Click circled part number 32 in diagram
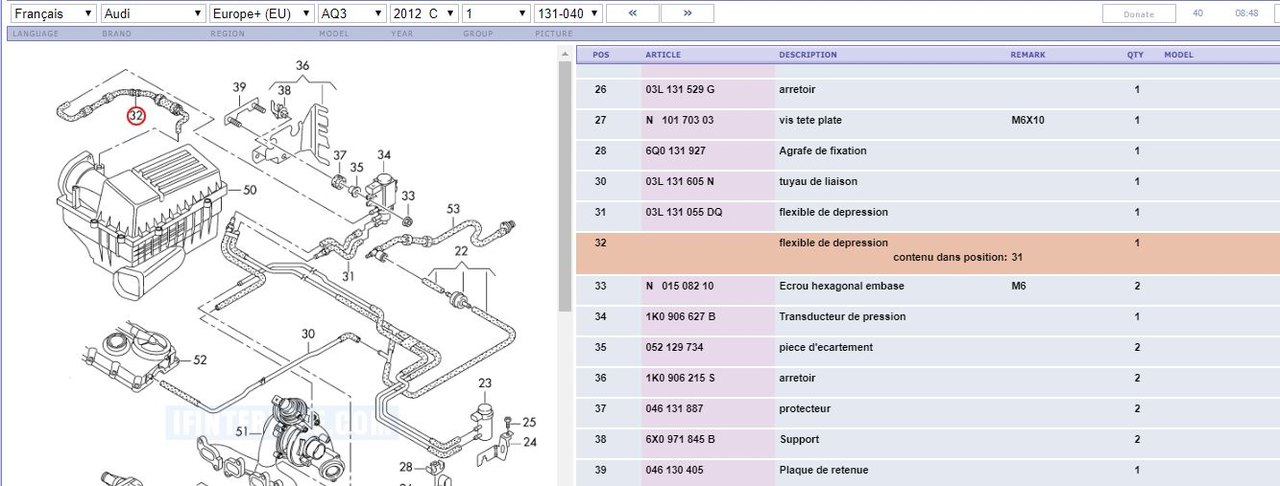The image size is (1280, 486). coord(136,115)
